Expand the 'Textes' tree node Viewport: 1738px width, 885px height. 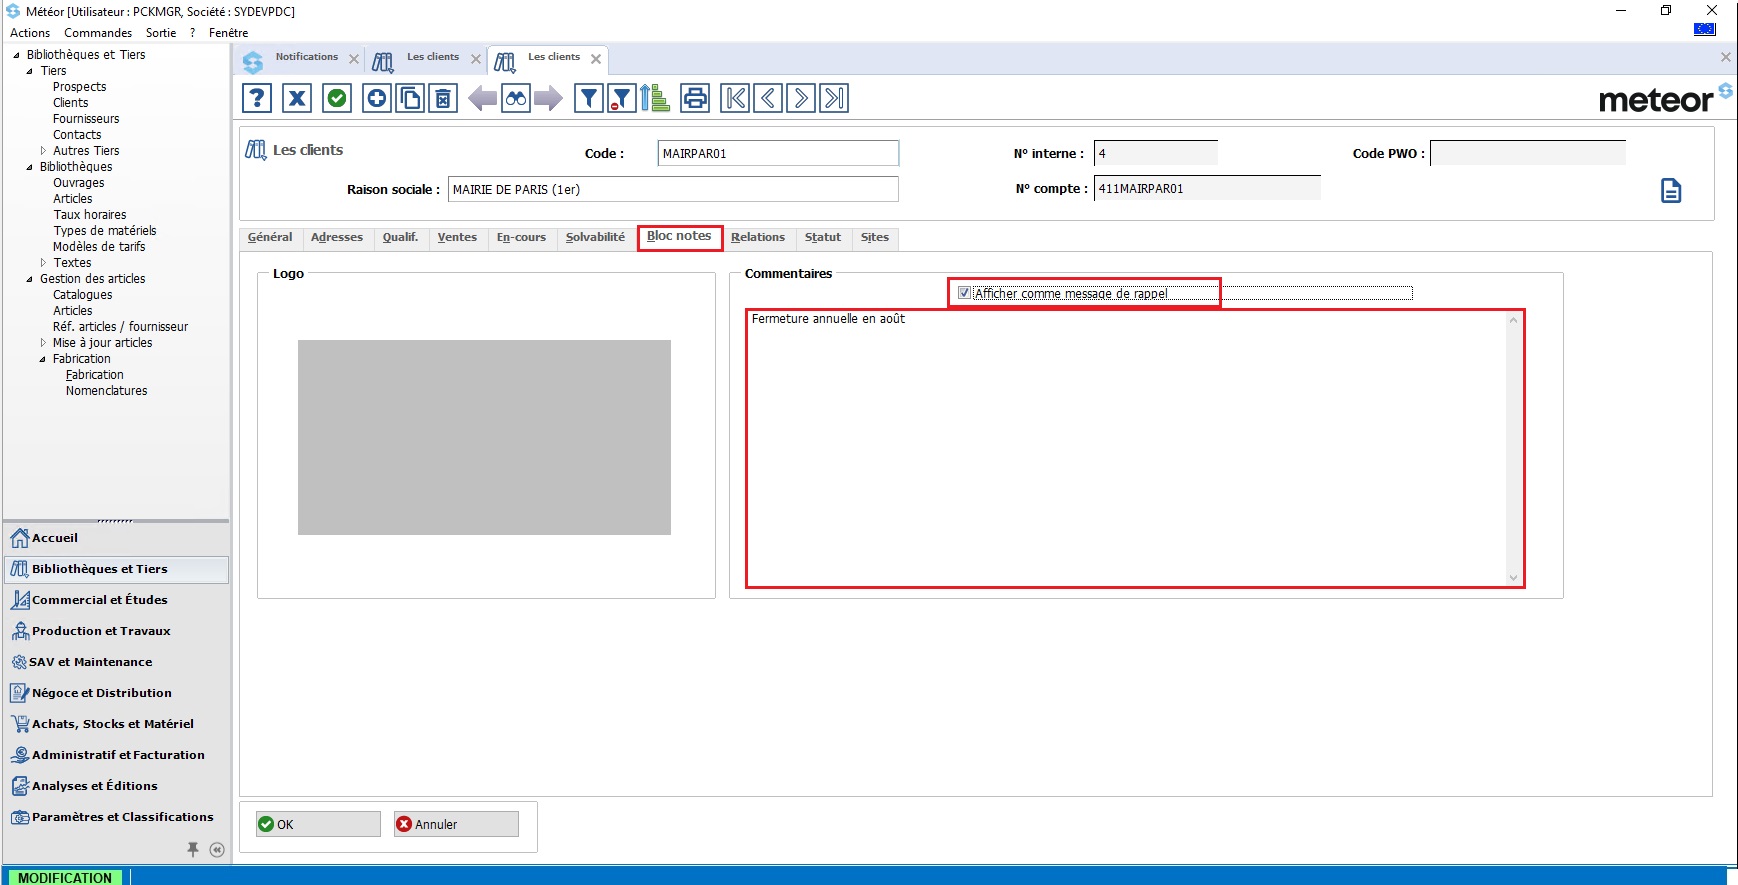43,263
